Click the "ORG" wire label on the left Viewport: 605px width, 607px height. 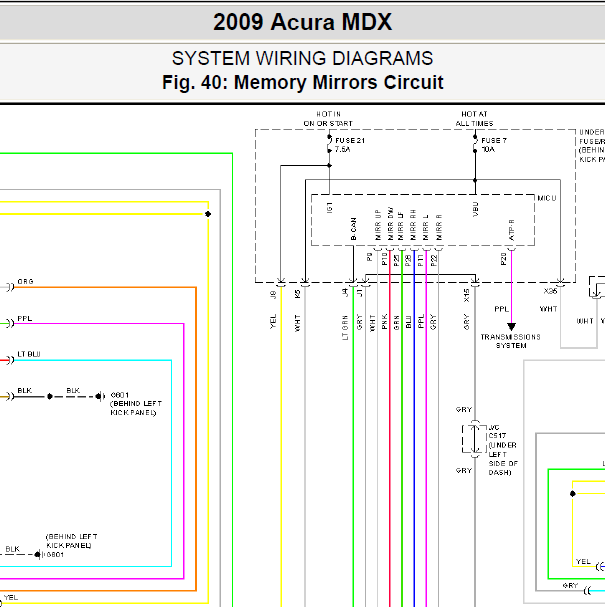25,281
